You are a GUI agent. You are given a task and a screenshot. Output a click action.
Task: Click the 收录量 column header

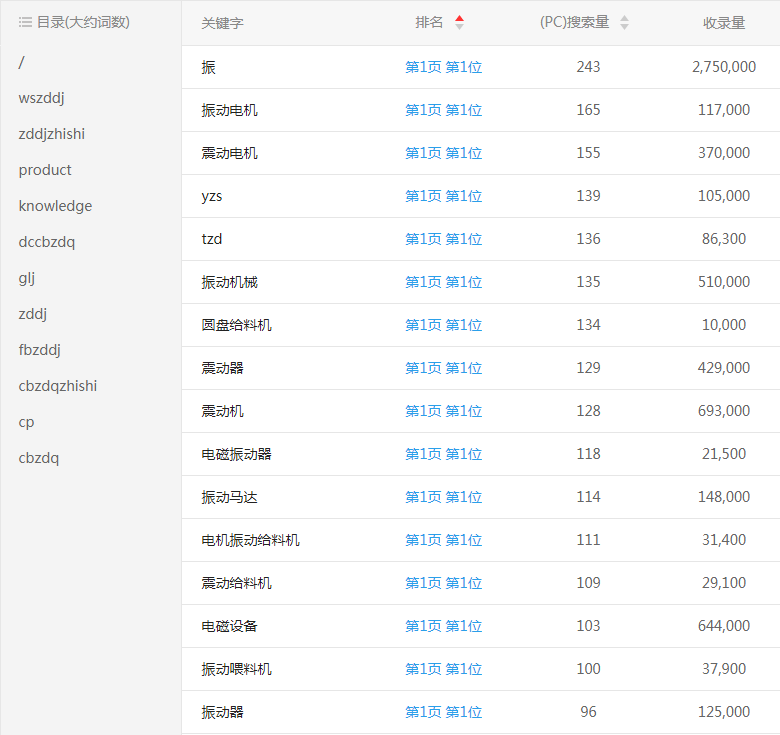pyautogui.click(x=723, y=23)
